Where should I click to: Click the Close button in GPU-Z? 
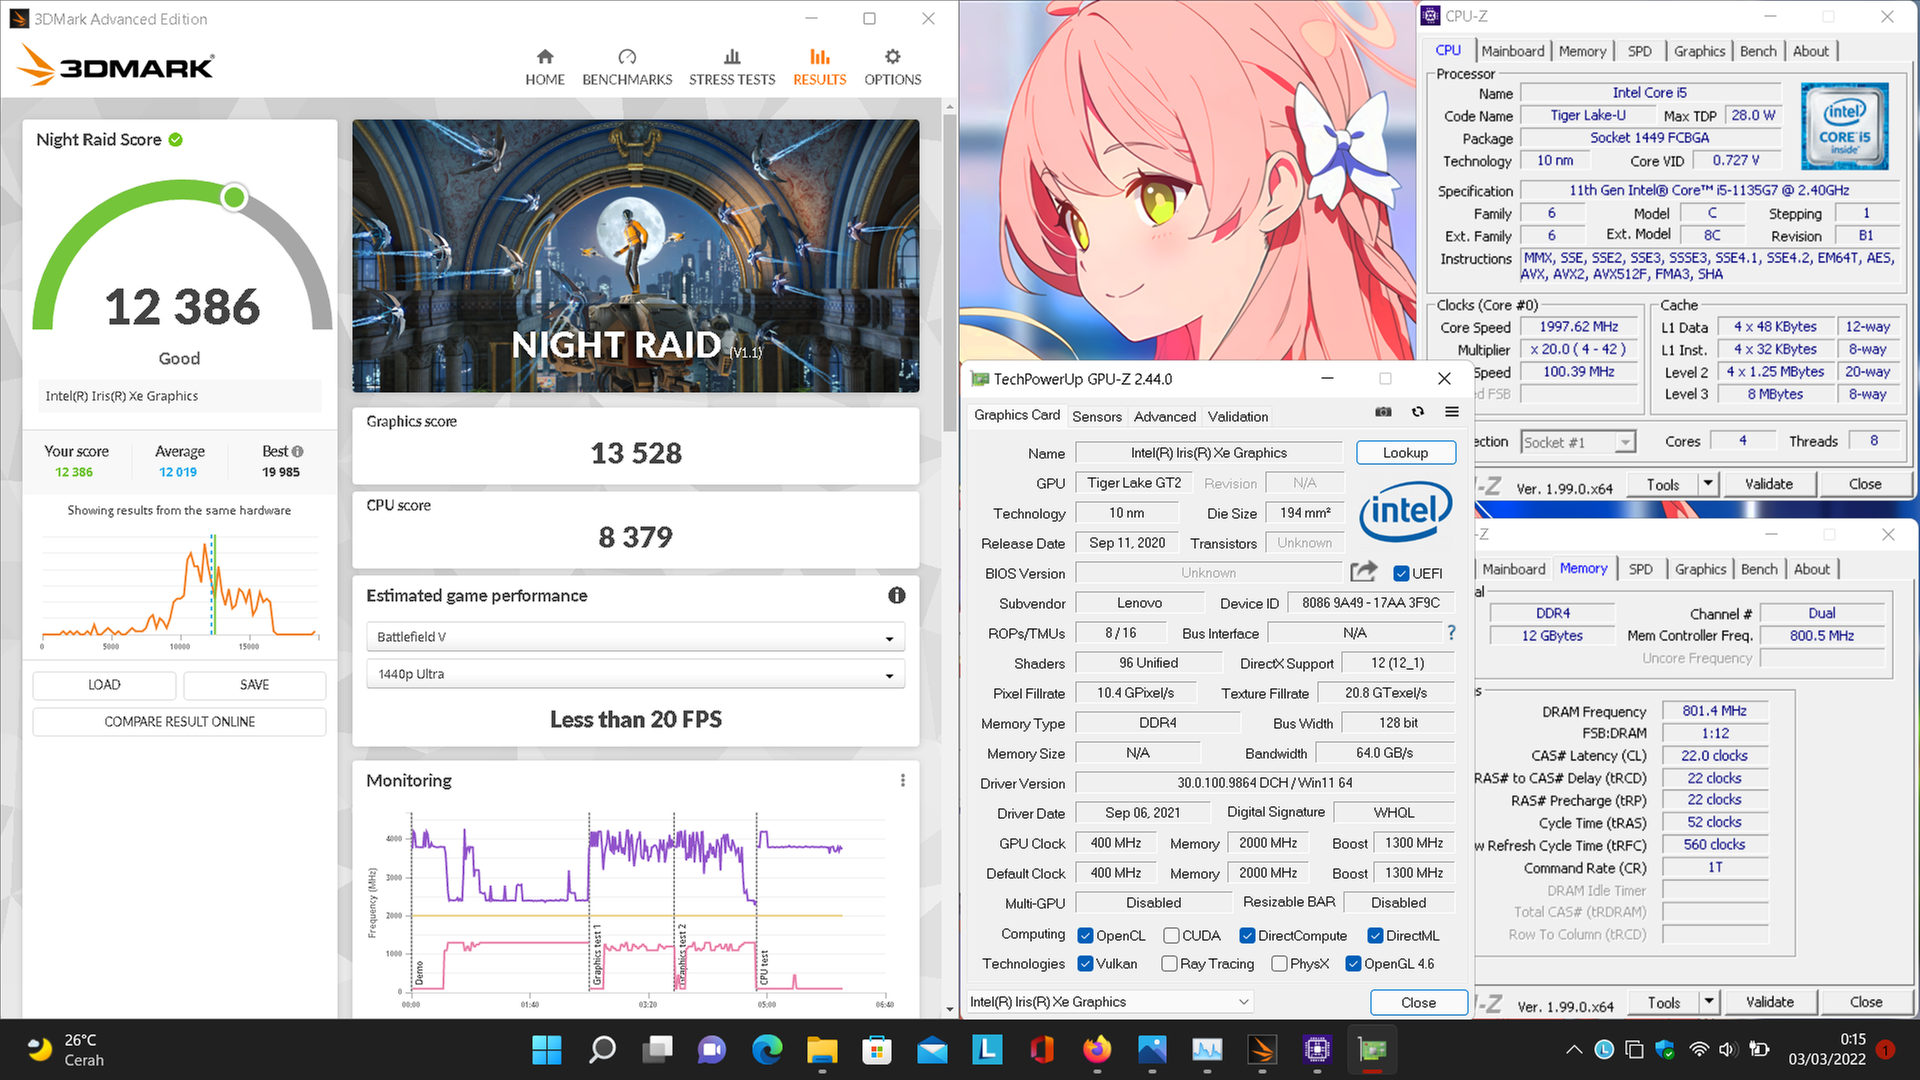point(1418,1002)
